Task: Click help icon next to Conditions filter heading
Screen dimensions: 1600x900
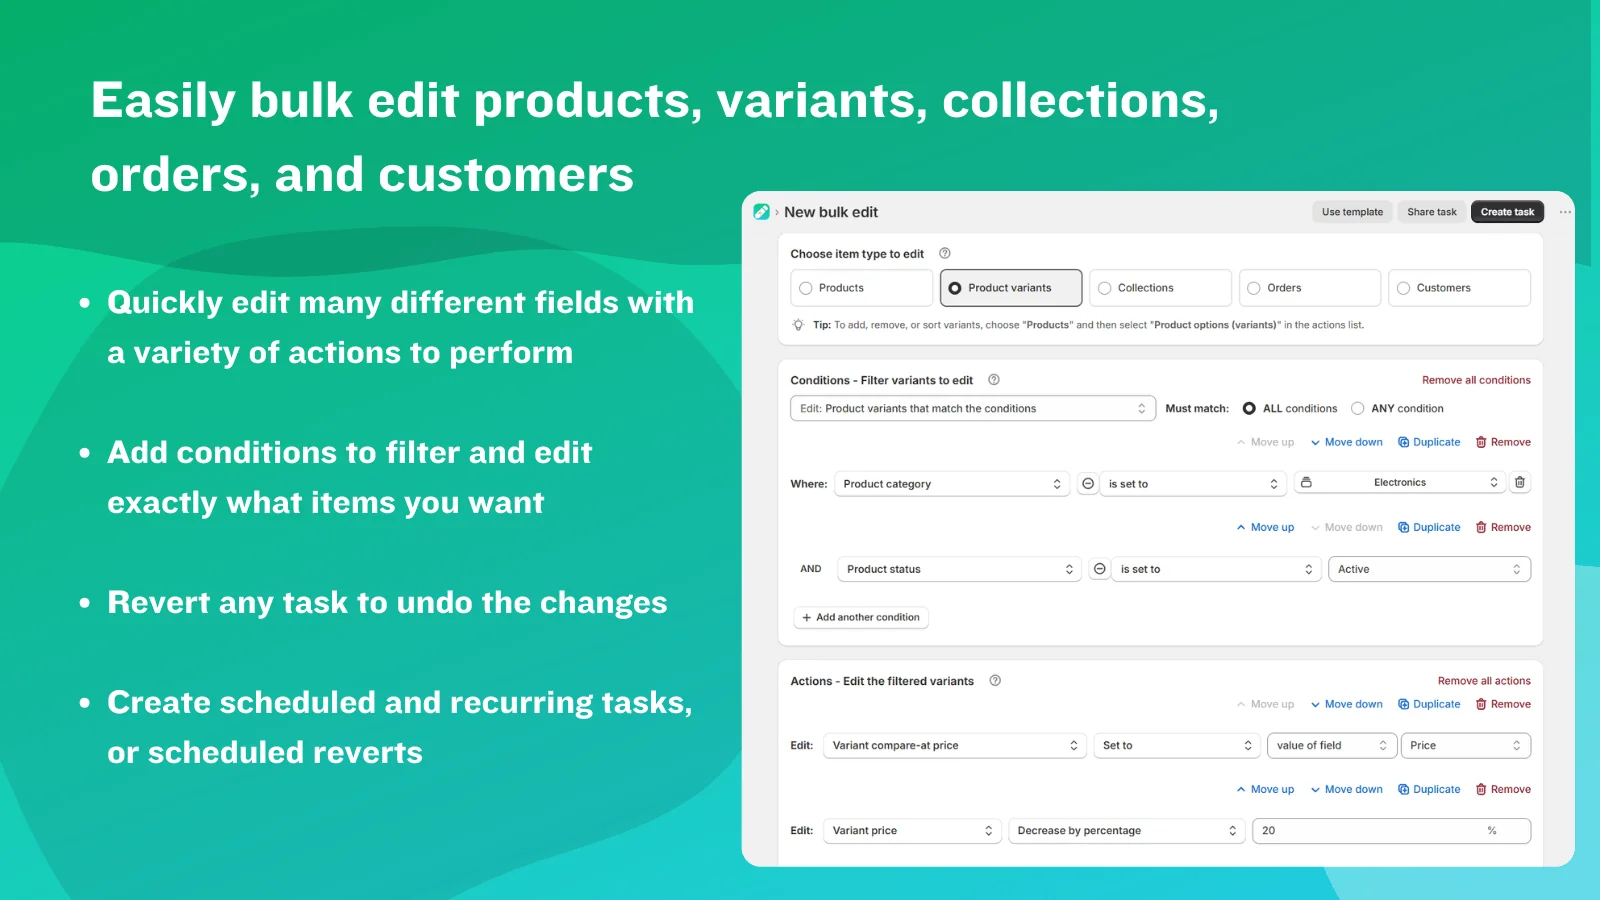Action: pos(994,380)
